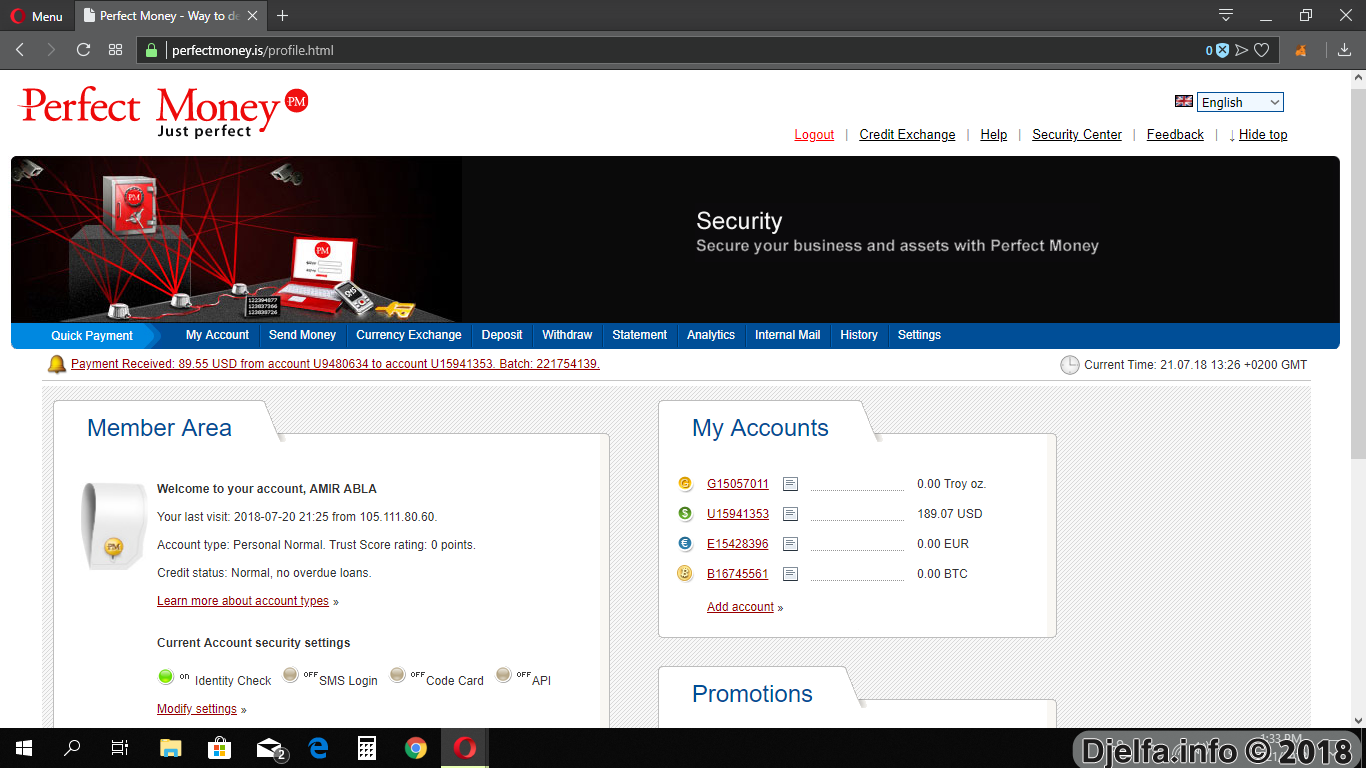Open EUR account E15428396
1366x768 pixels.
(x=738, y=544)
